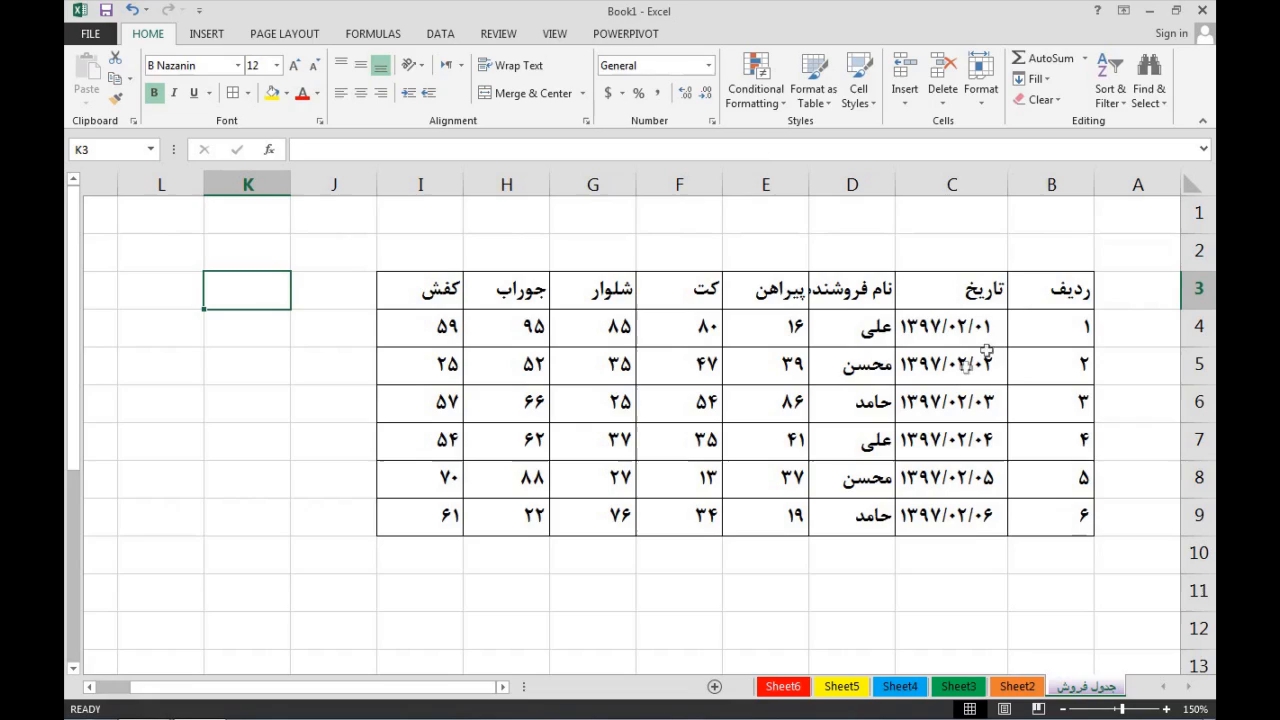Switch to the Sheet3 tab
This screenshot has height=720, width=1280.
[x=958, y=686]
